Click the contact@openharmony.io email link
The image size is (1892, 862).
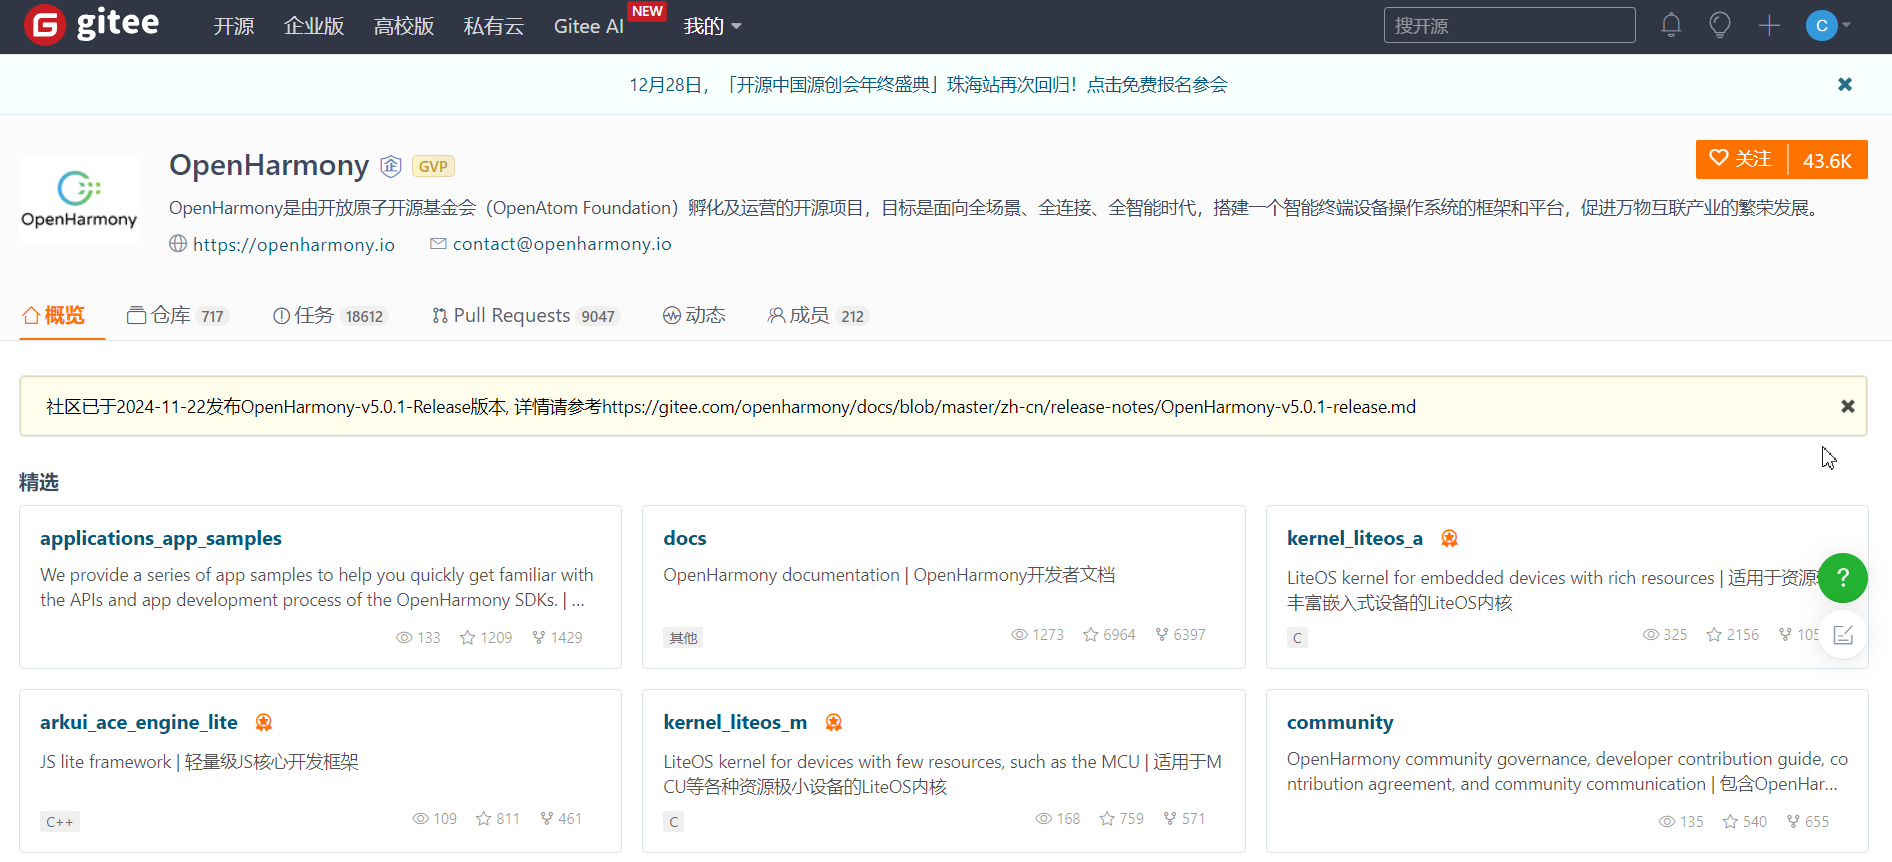point(562,244)
